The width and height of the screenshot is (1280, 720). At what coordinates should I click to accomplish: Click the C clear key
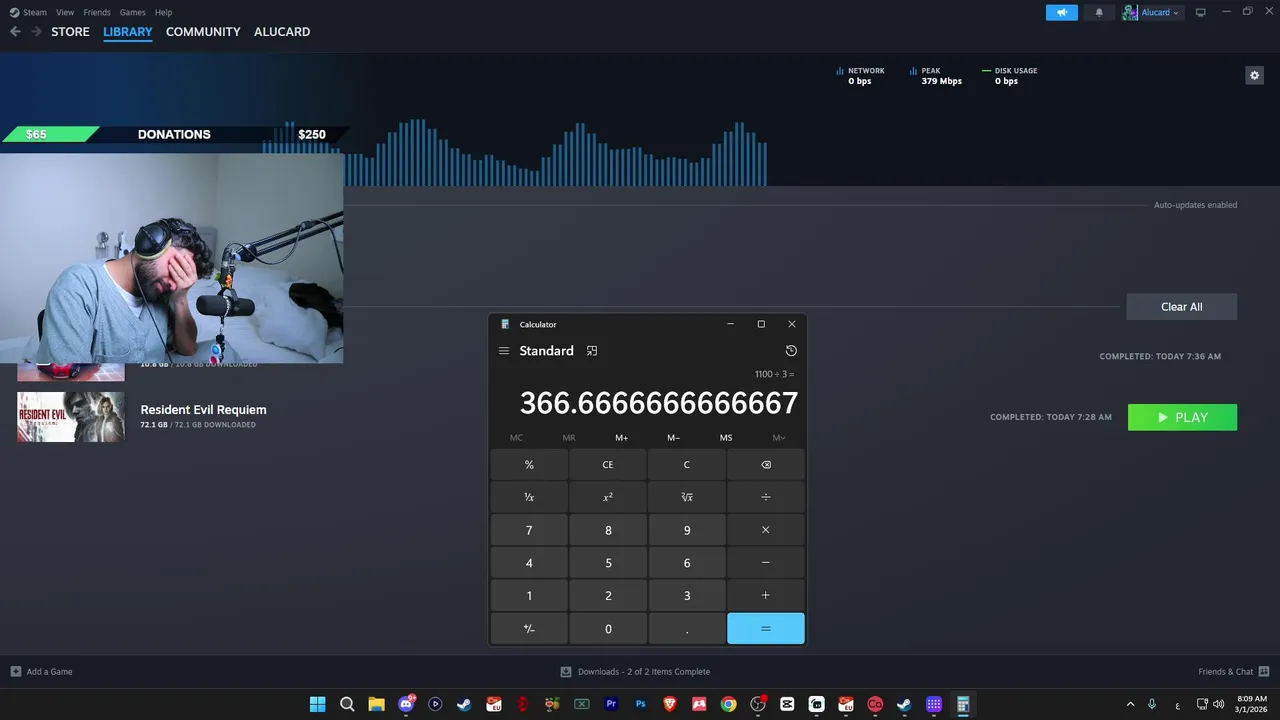[x=687, y=465]
